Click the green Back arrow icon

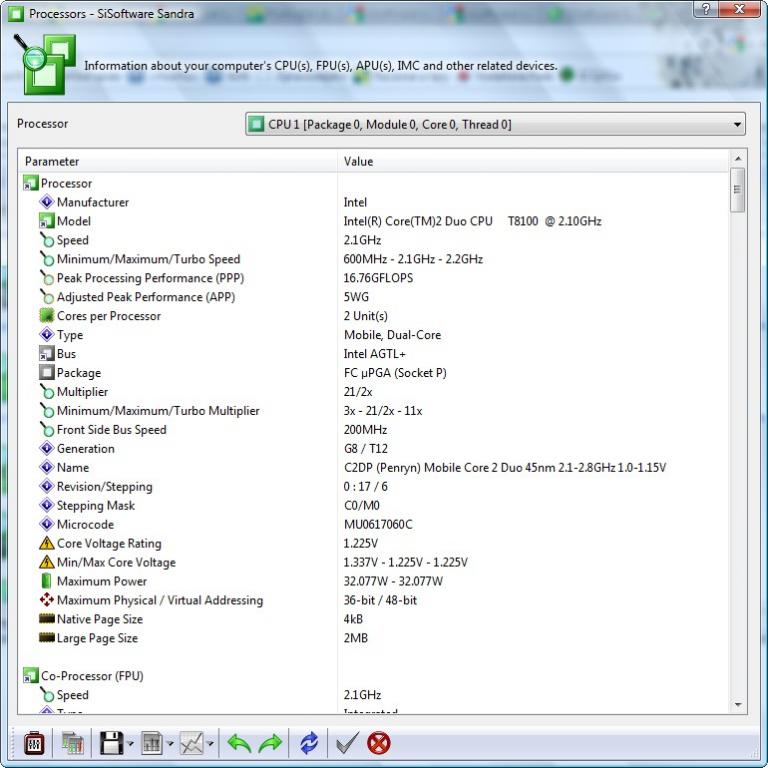click(x=240, y=744)
